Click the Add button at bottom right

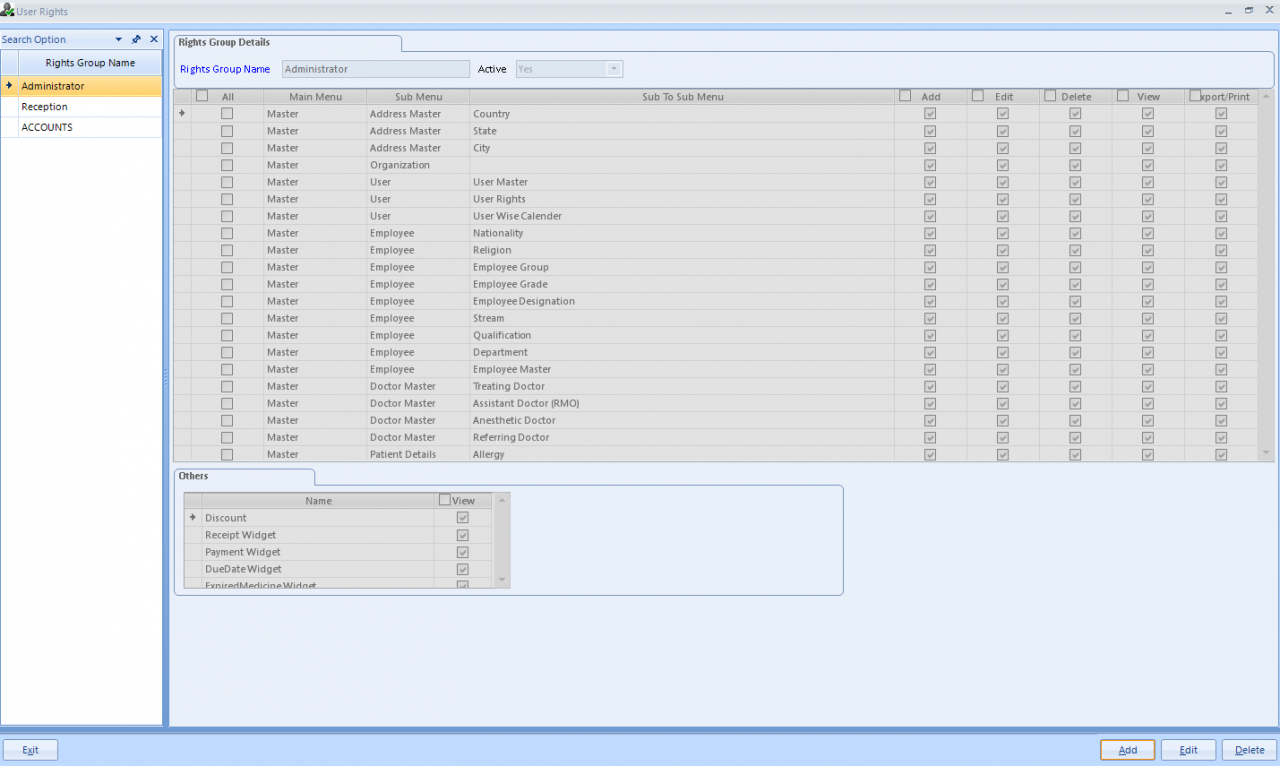click(x=1127, y=750)
